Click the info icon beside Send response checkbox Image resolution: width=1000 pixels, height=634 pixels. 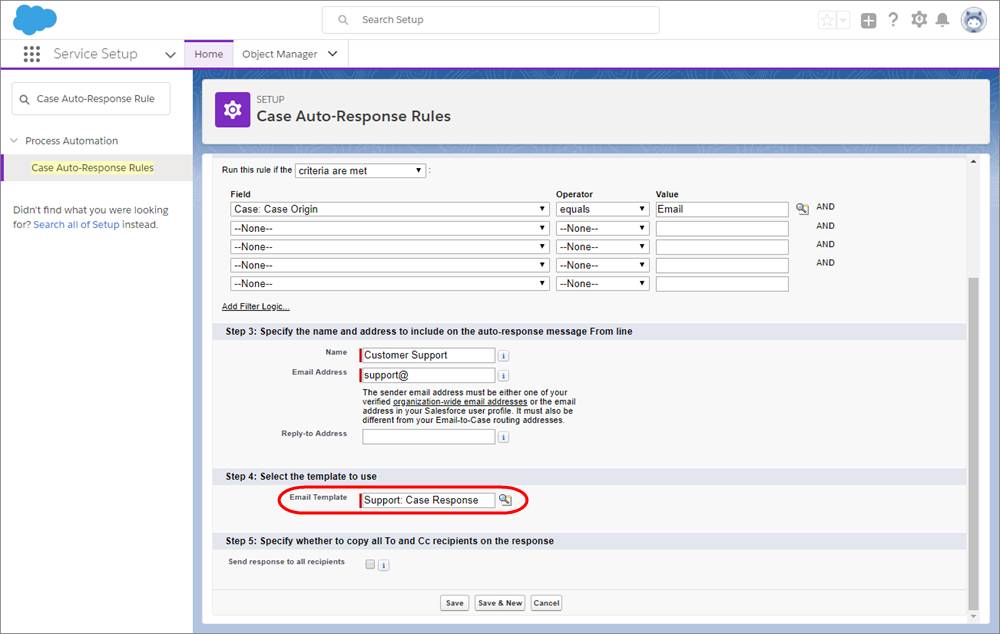(383, 565)
